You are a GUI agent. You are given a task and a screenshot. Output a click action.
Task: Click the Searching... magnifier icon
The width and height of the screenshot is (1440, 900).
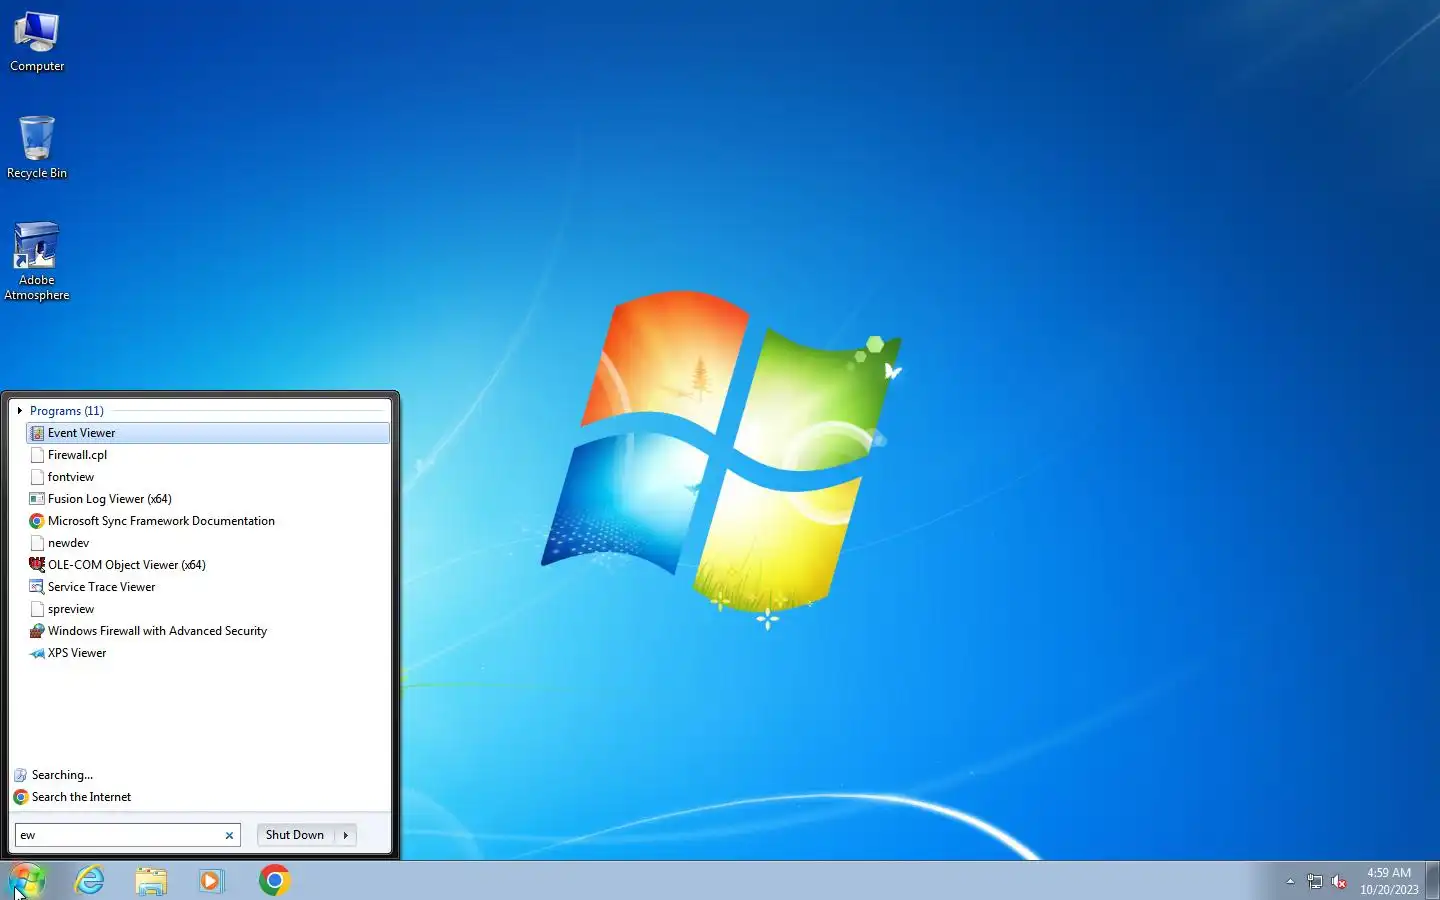click(20, 775)
